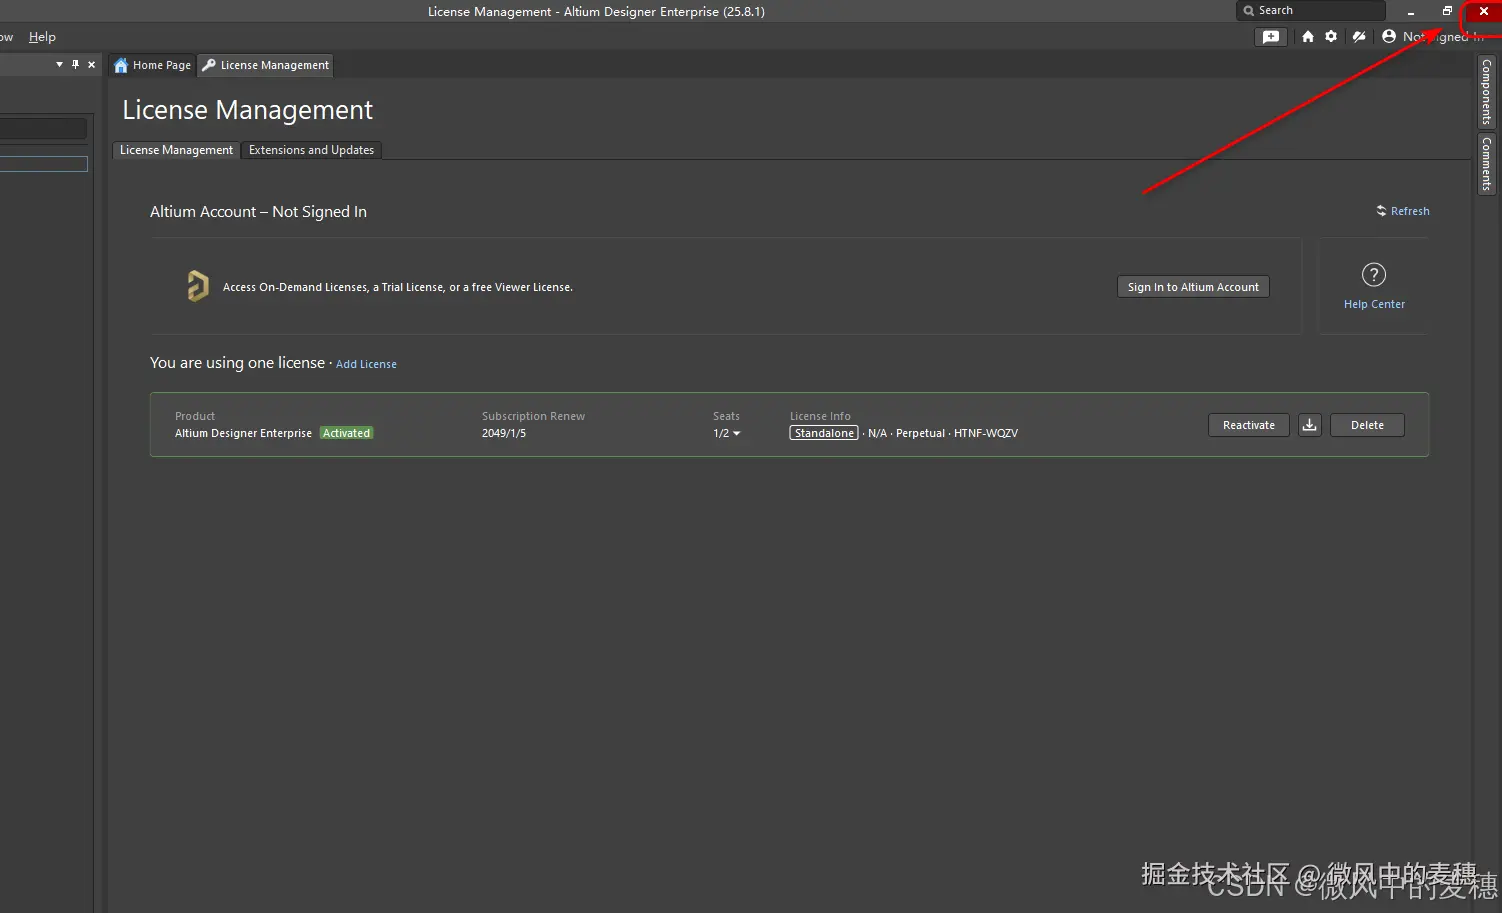Open the Comments side panel tab
Screen dimensions: 1502x913
click(x=1487, y=163)
